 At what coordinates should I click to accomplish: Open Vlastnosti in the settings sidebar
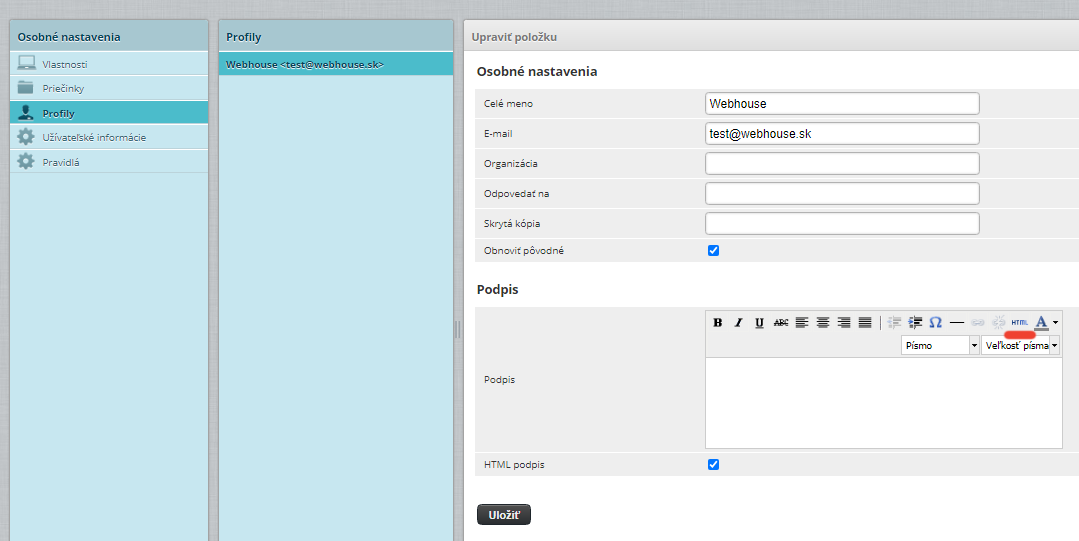pos(64,64)
